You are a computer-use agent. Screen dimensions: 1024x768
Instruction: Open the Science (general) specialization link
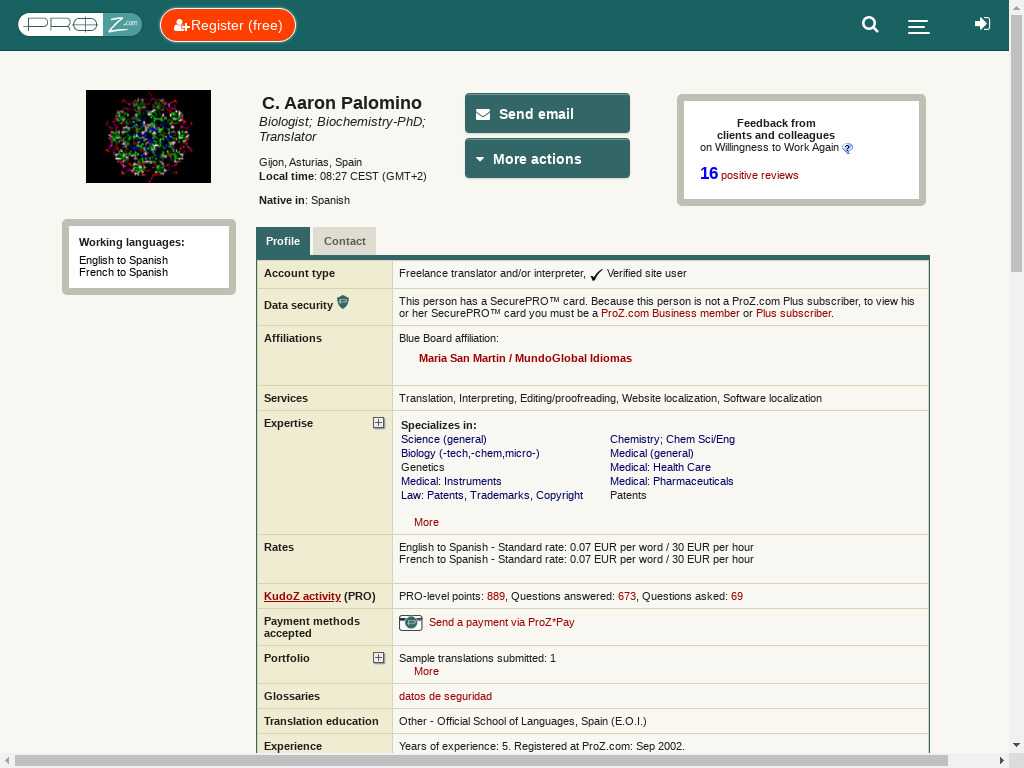(443, 440)
